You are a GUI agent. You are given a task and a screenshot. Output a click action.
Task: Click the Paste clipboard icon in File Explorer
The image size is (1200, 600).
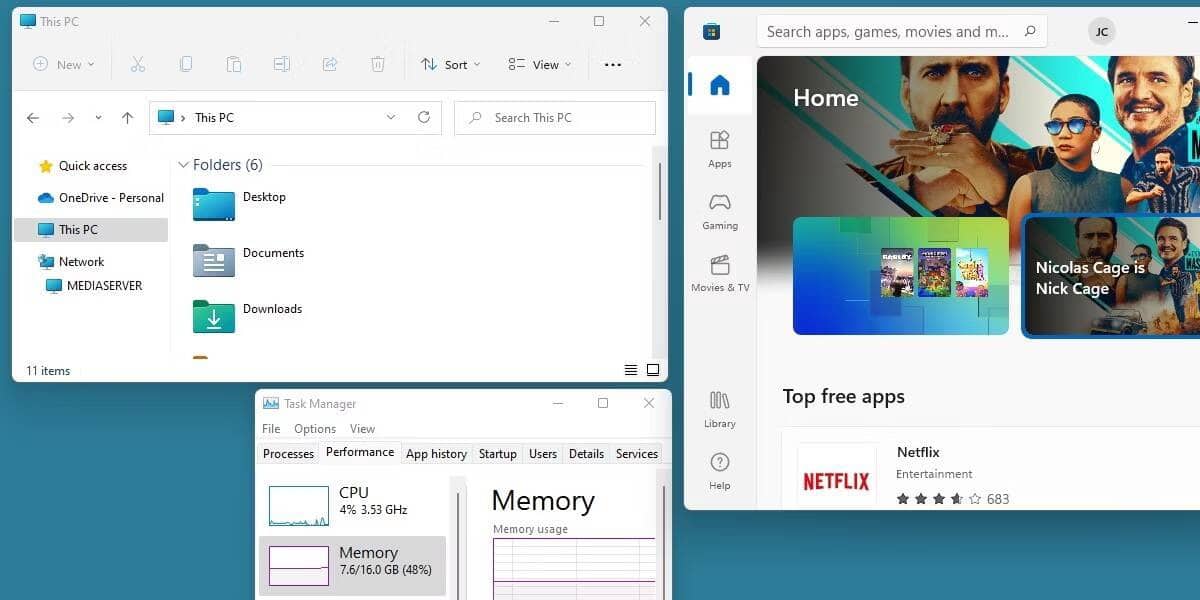tap(234, 64)
